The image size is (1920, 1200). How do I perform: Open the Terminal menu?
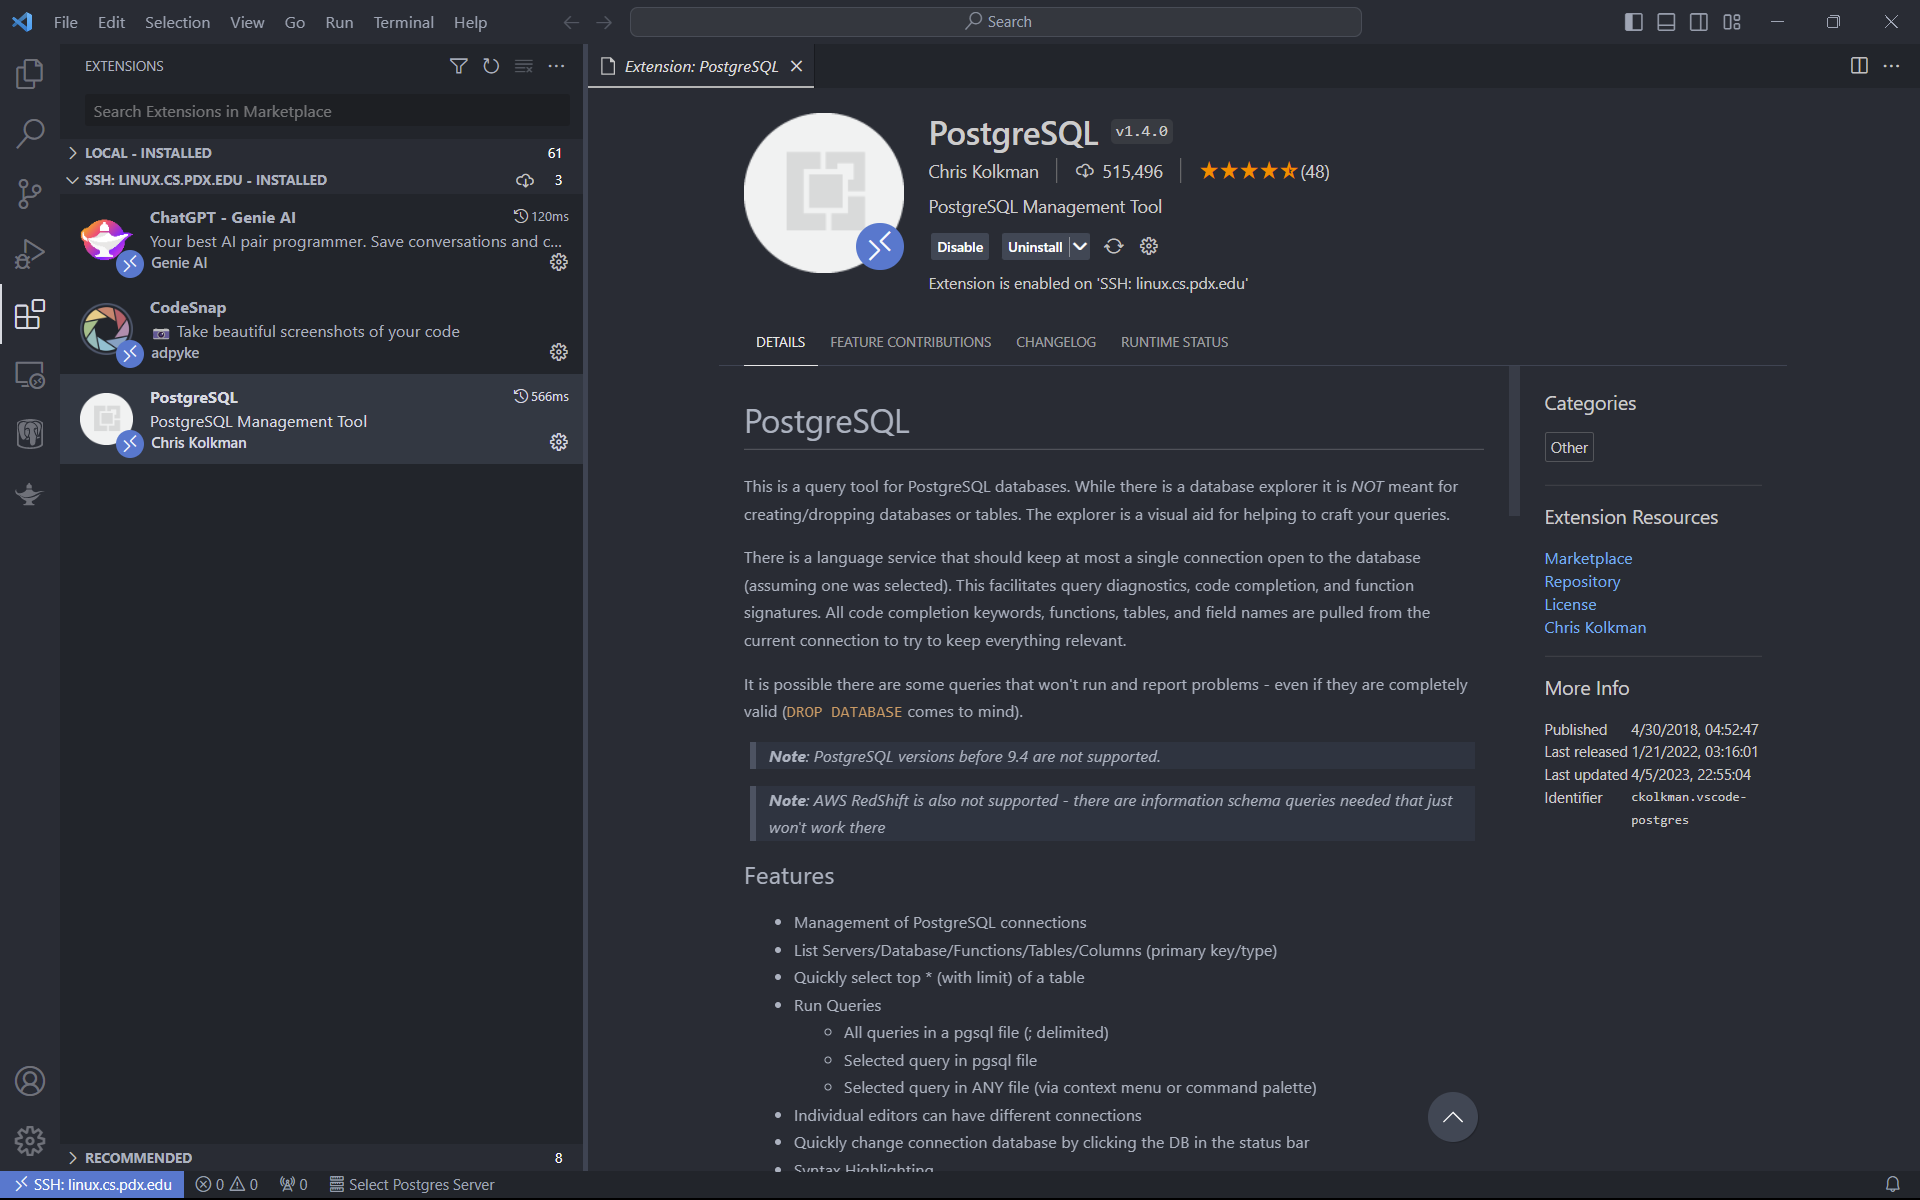(x=403, y=22)
